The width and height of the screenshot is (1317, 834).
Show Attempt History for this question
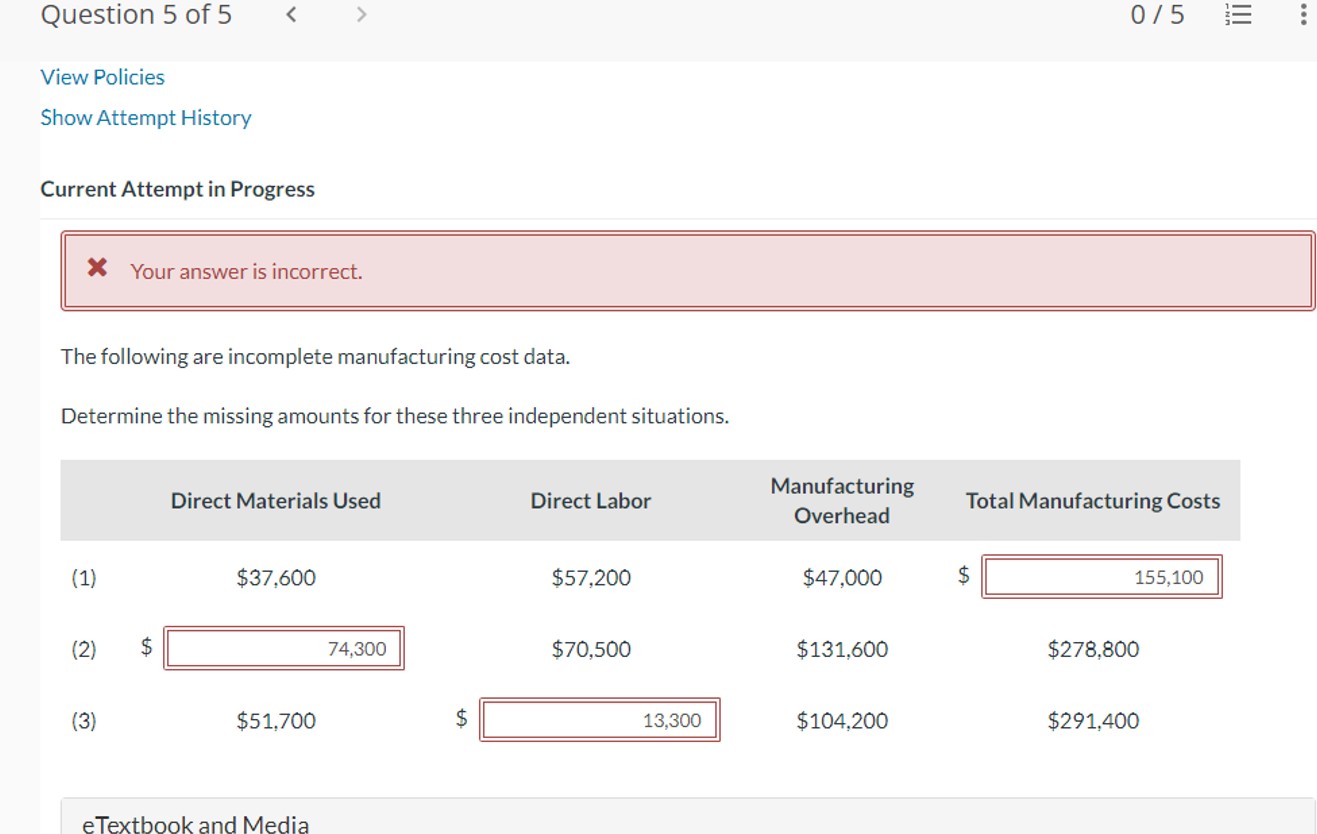145,117
